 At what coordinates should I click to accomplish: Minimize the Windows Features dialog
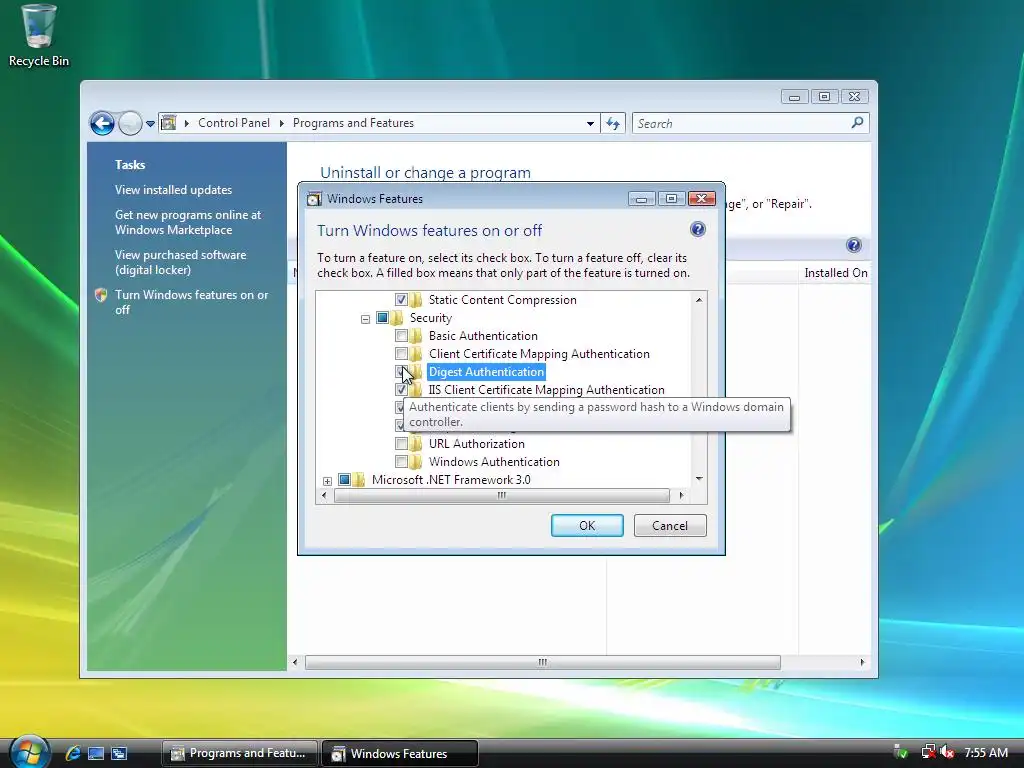tap(641, 199)
